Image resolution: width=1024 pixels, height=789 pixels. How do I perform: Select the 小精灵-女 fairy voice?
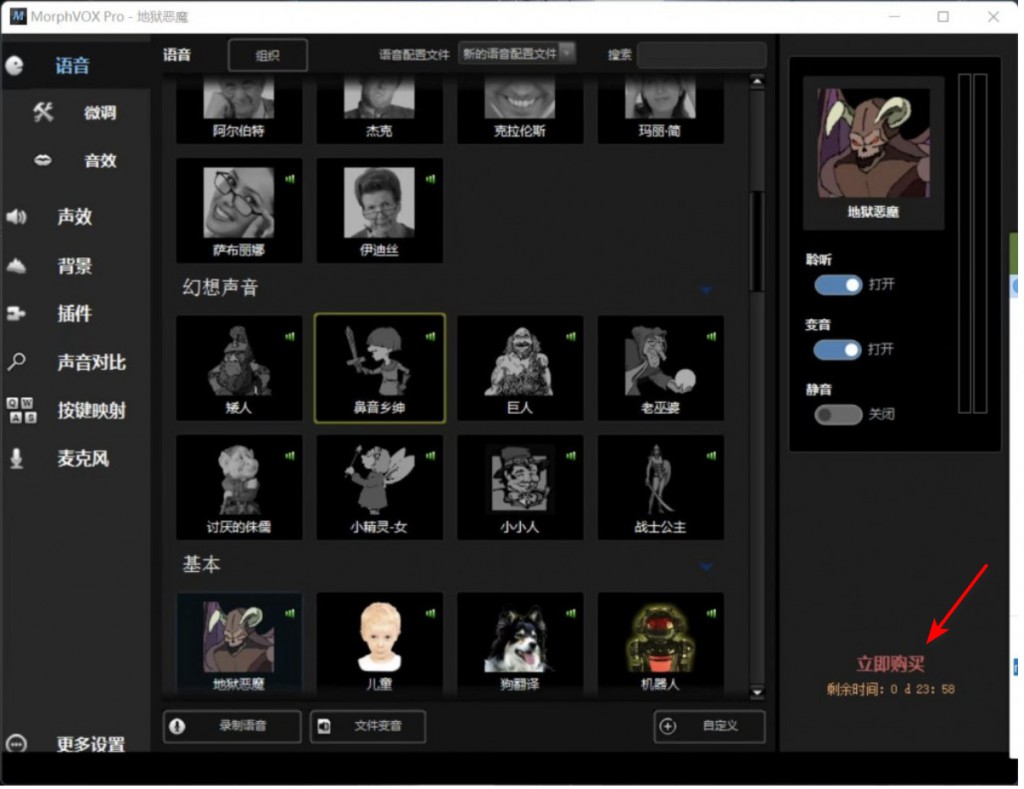point(379,487)
